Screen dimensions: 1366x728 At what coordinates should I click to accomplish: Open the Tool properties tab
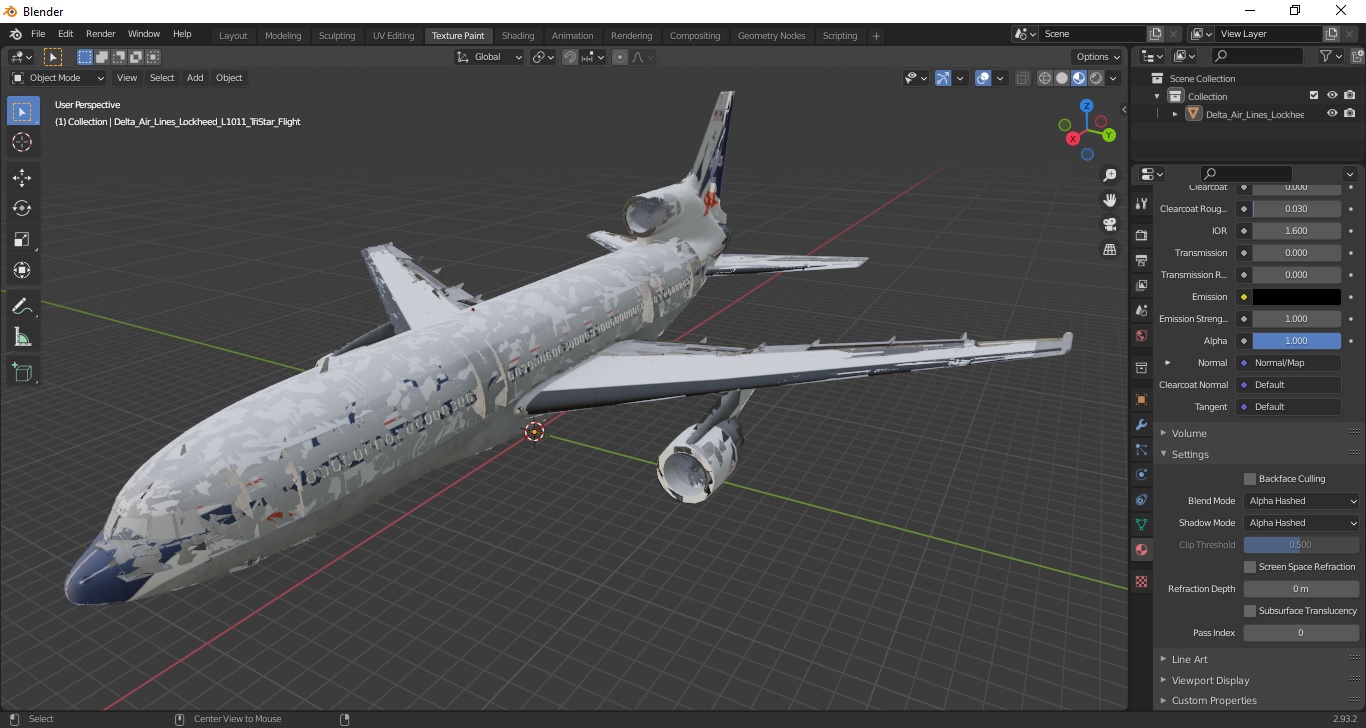(x=1141, y=203)
